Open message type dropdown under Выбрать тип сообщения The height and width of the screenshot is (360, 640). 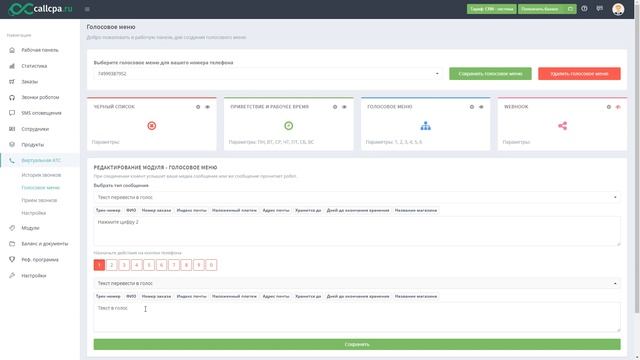point(357,197)
